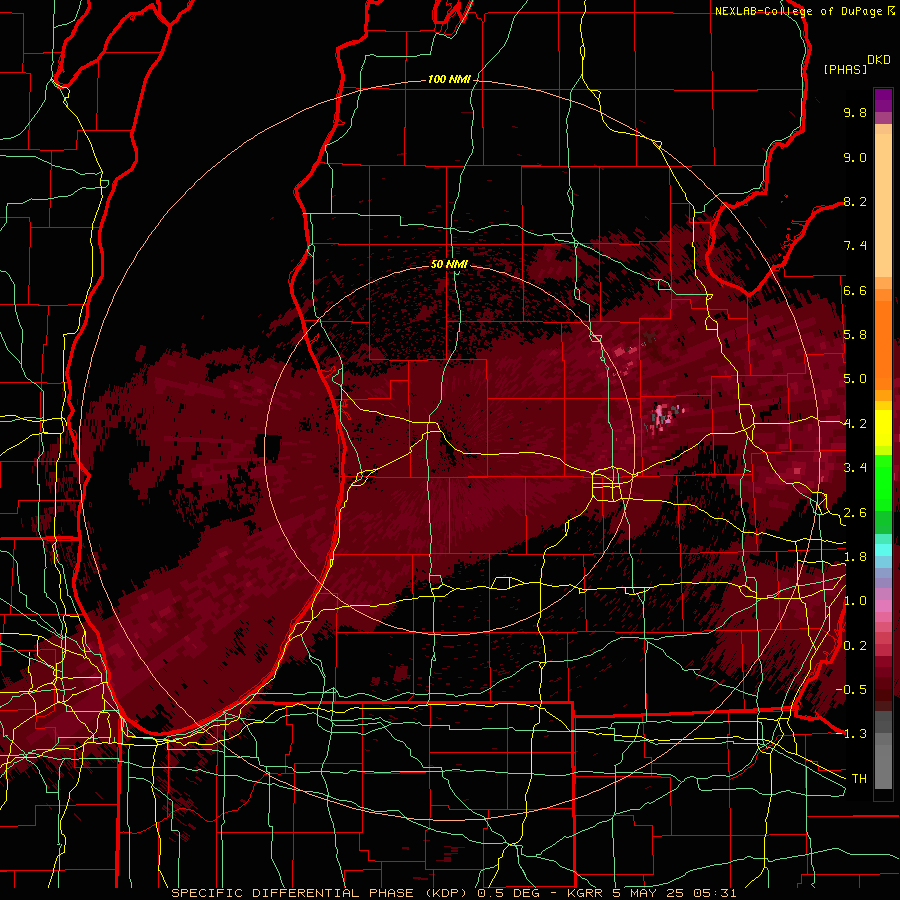Select the 8.2 legend value

pos(855,201)
